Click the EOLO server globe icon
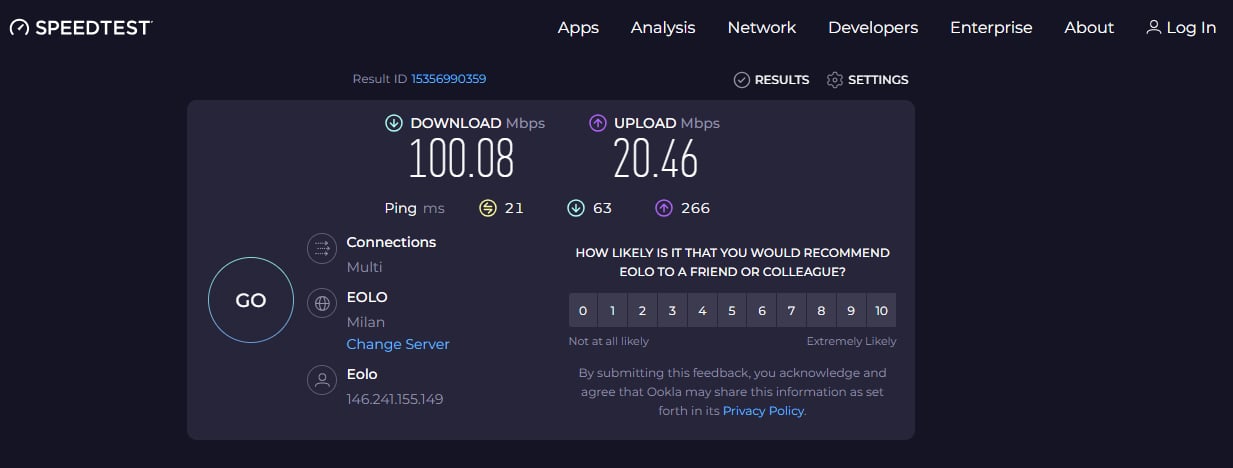Viewport: 1233px width, 468px height. [322, 303]
